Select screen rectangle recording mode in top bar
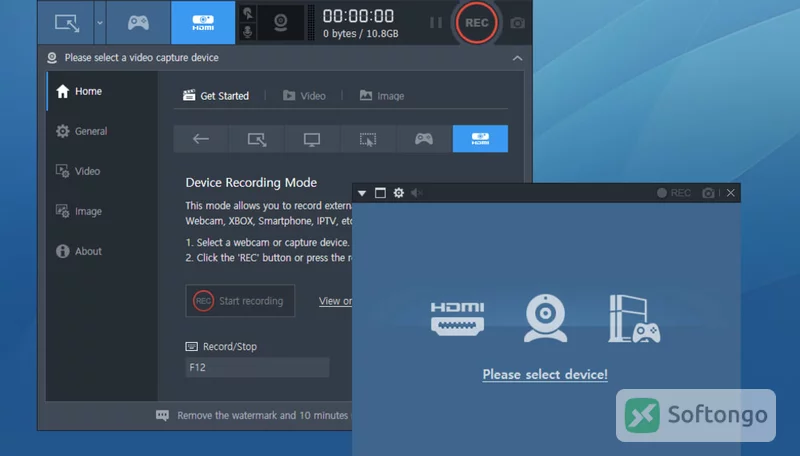Viewport: 800px width, 456px height. click(x=67, y=23)
